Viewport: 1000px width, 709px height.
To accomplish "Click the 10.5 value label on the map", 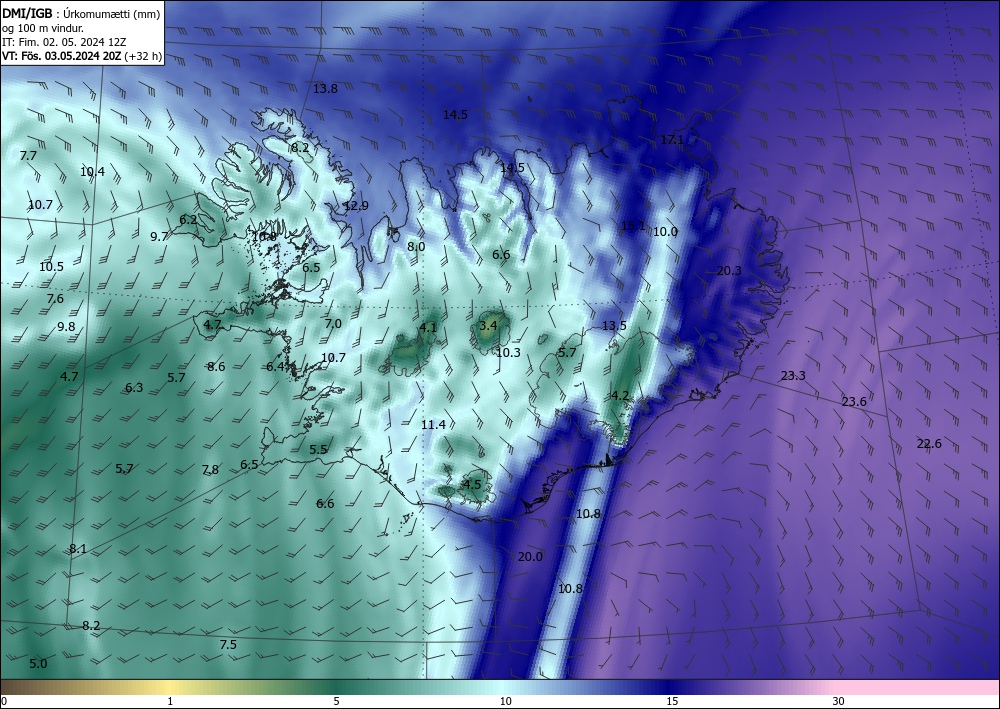I will tap(51, 267).
